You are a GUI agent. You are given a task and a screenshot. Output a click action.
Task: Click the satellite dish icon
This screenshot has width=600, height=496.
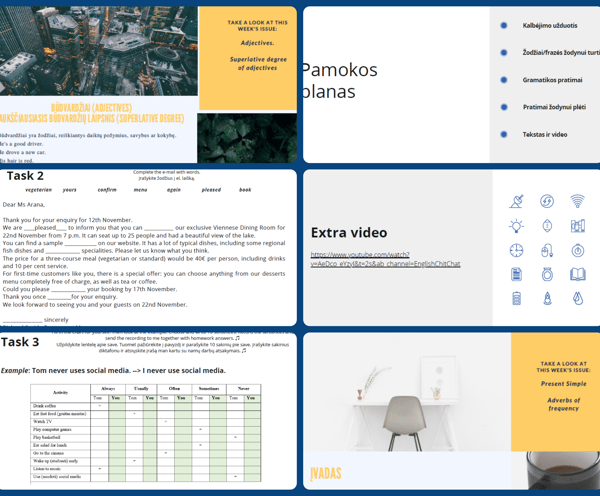(516, 201)
